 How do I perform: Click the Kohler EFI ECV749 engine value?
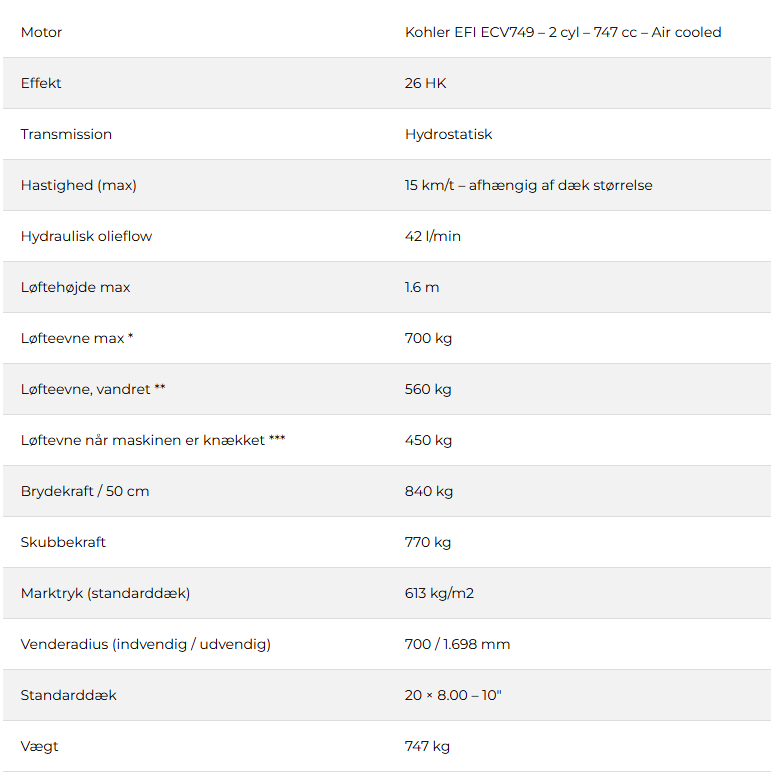click(x=562, y=32)
